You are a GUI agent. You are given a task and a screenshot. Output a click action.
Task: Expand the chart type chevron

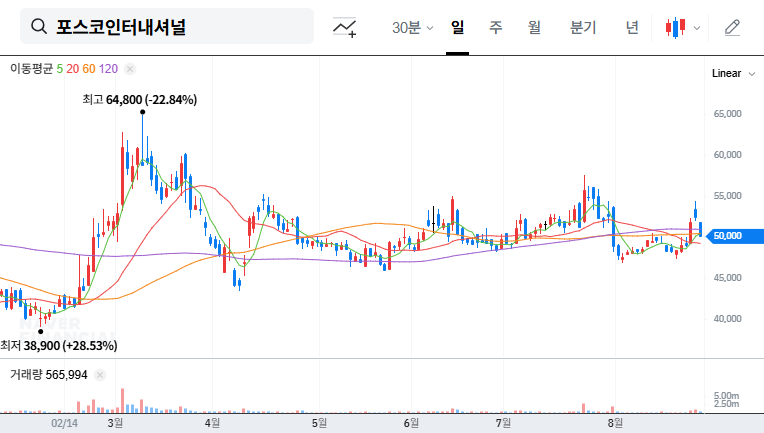(x=697, y=28)
